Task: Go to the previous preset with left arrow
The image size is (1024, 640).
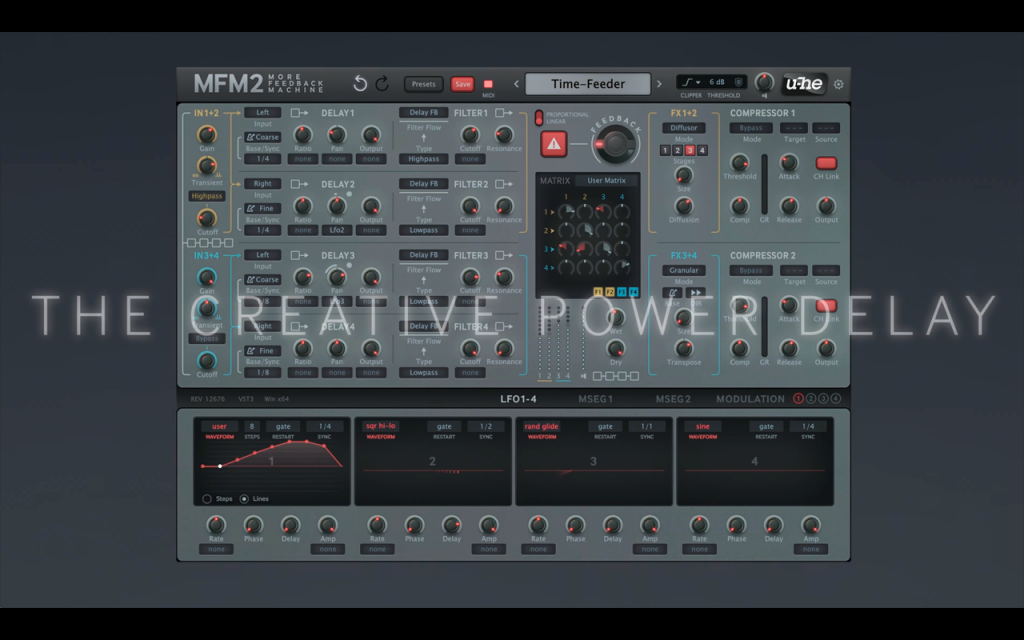Action: point(516,84)
